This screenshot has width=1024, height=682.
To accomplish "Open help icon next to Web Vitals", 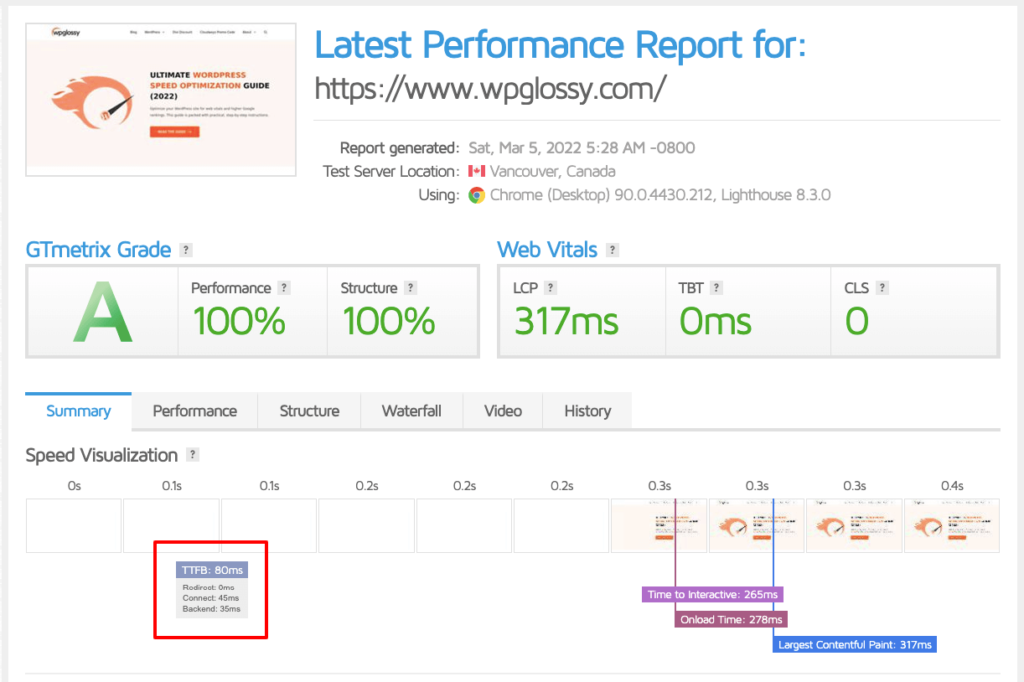I will 612,250.
